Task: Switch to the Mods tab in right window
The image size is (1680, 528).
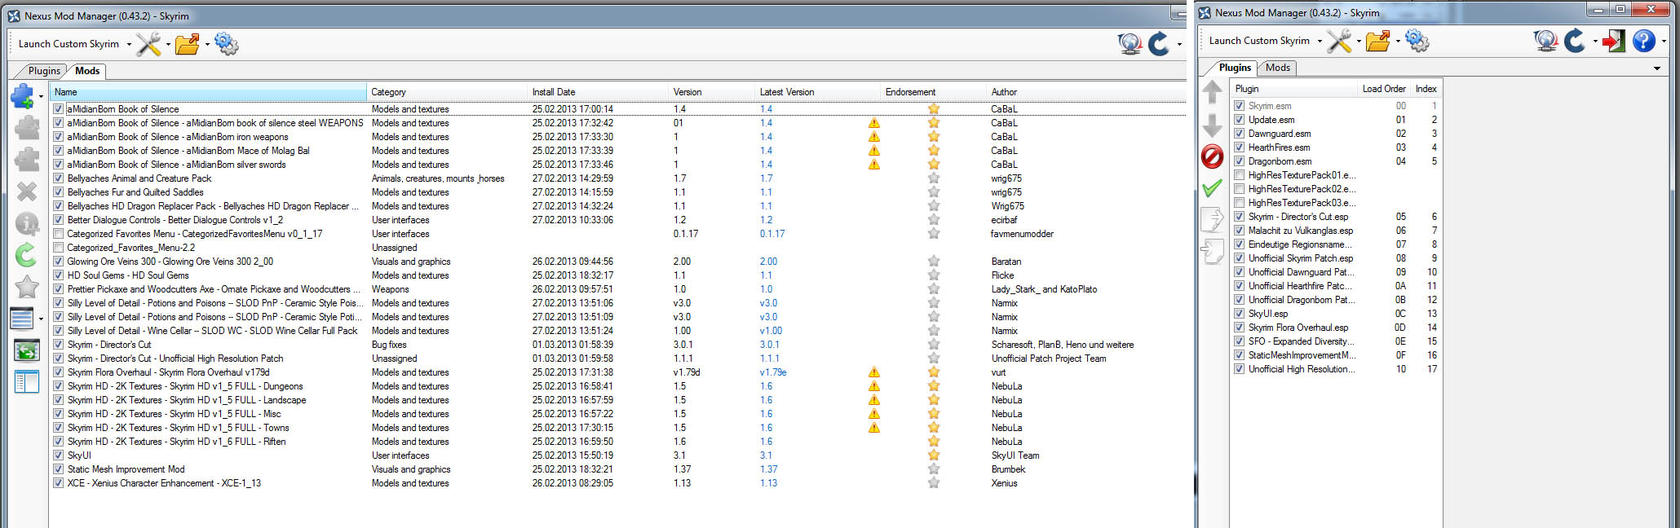Action: (x=1277, y=68)
